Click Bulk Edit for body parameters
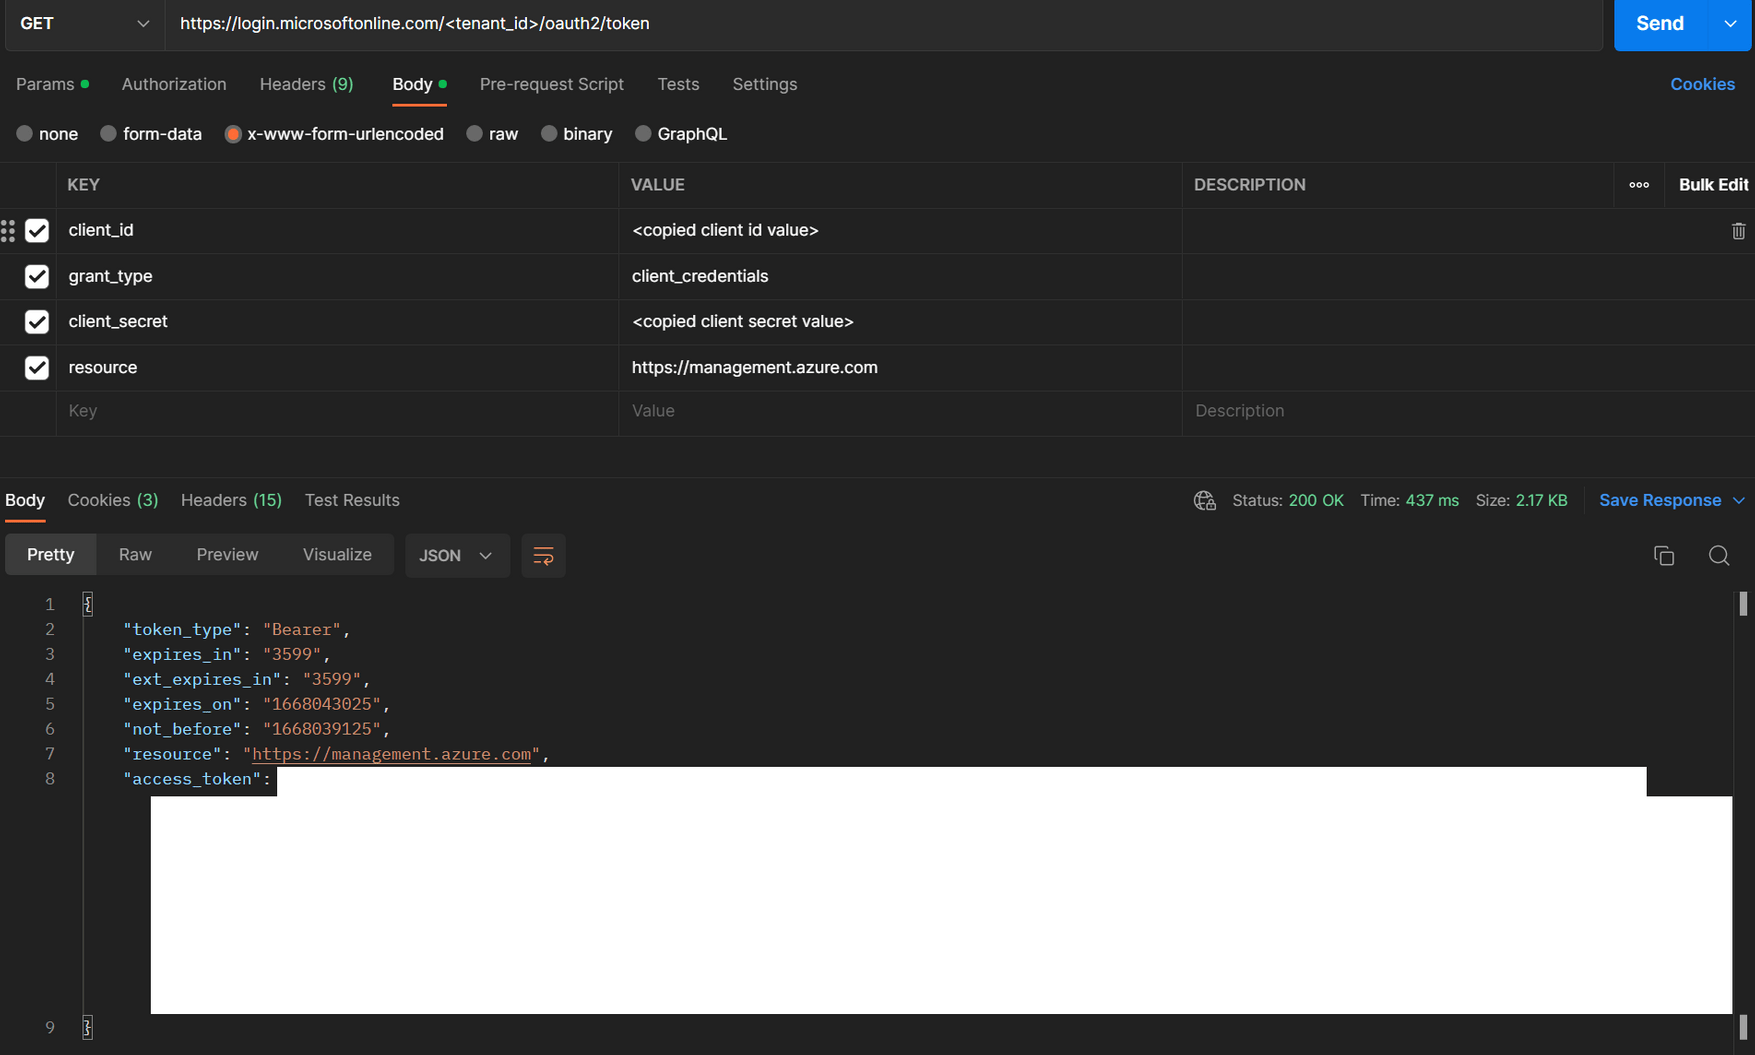The height and width of the screenshot is (1055, 1755). click(x=1713, y=185)
